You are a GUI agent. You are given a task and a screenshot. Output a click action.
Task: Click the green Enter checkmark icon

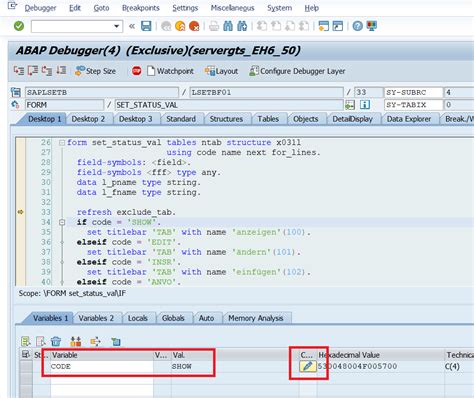(19, 26)
